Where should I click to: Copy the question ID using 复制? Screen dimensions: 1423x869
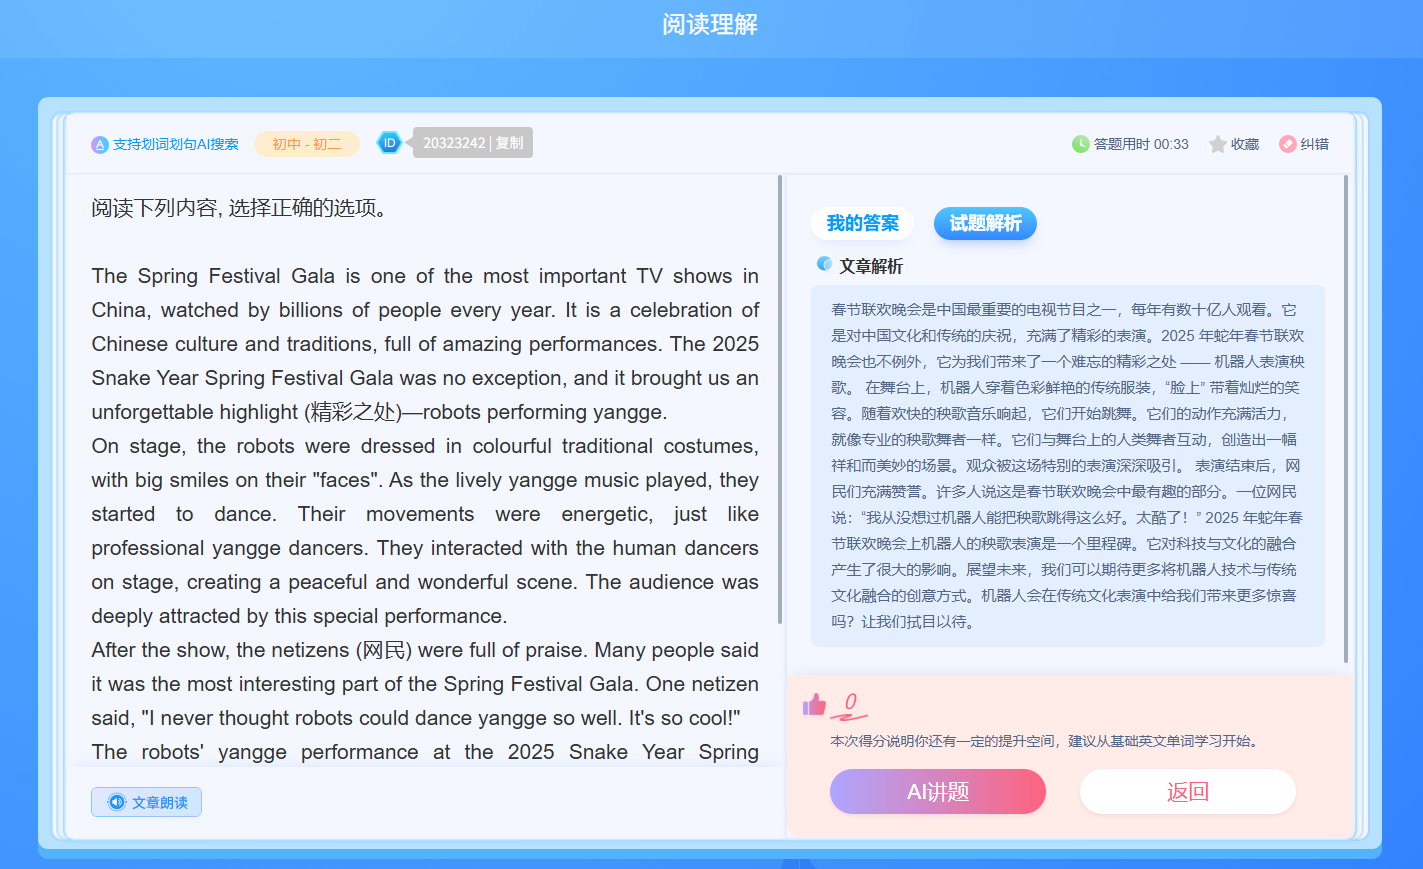(x=509, y=143)
